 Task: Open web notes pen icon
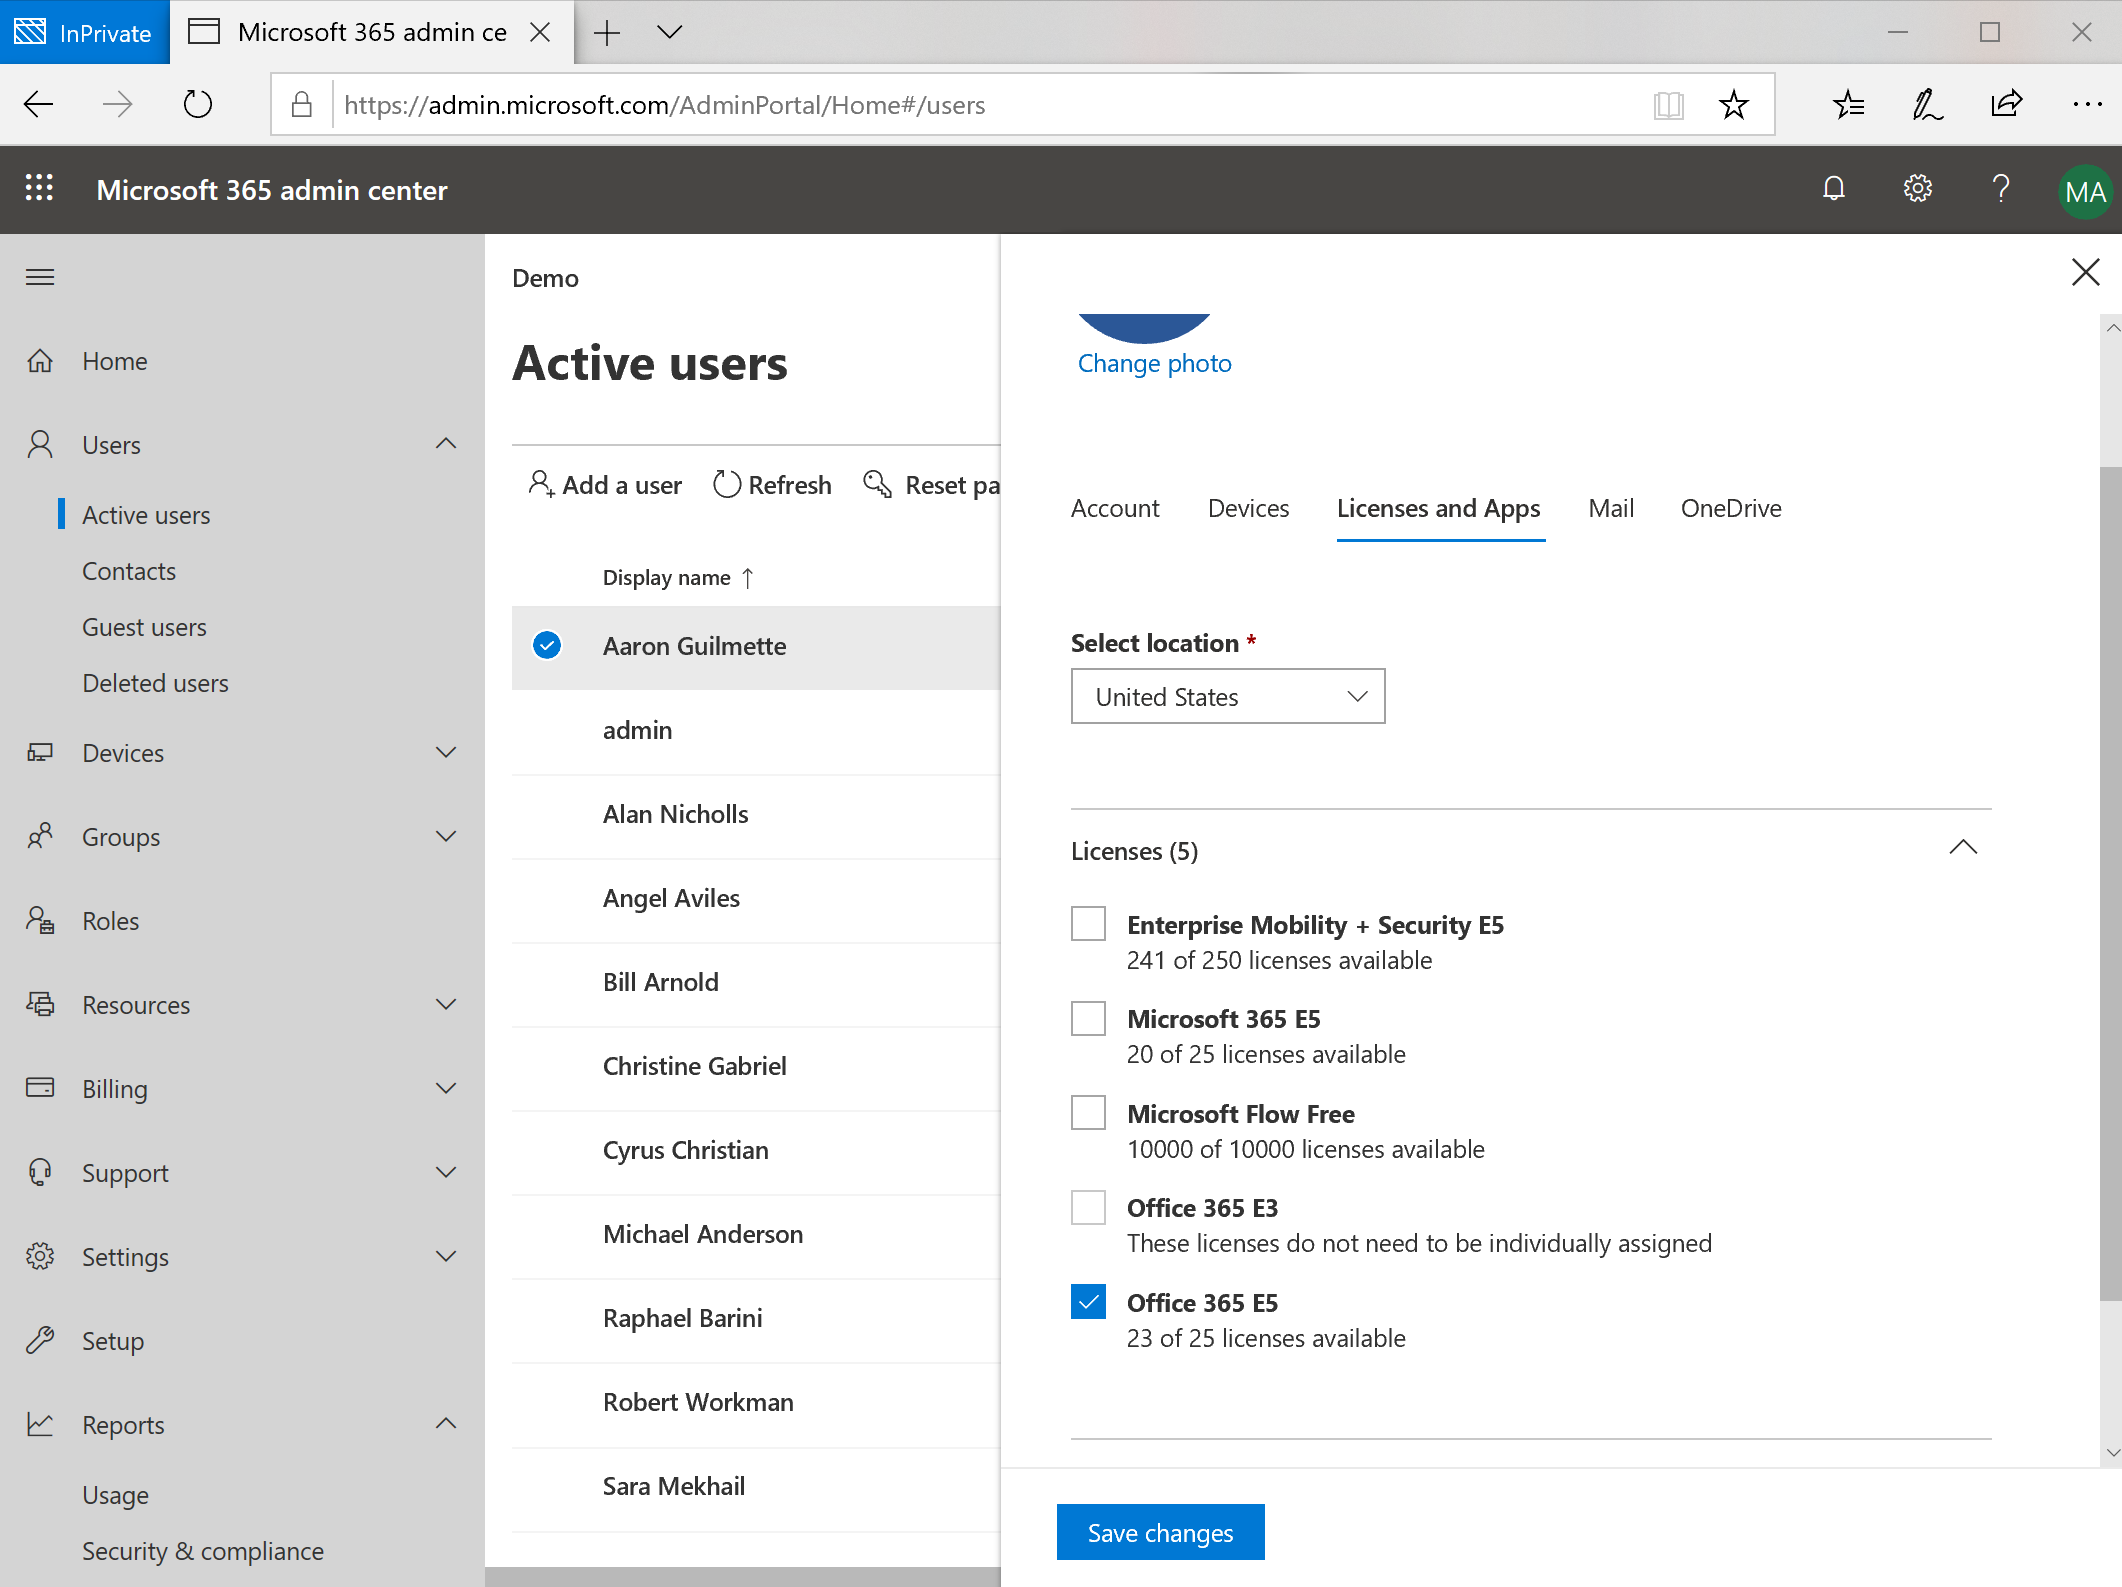1927,104
